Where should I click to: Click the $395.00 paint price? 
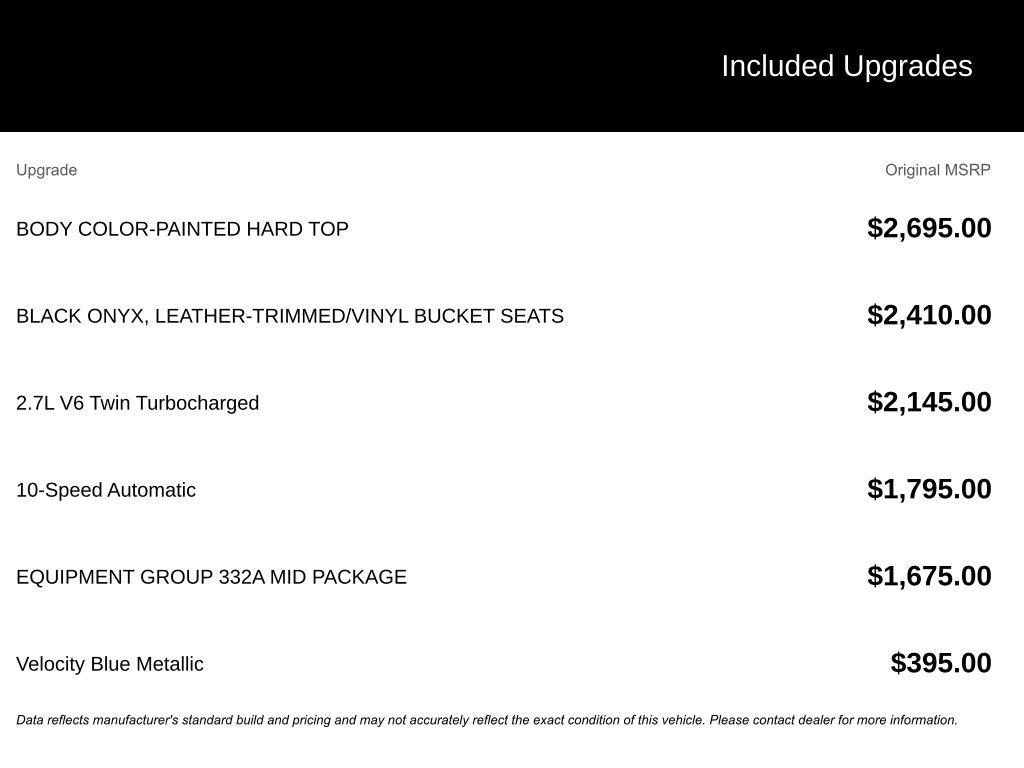pos(941,663)
